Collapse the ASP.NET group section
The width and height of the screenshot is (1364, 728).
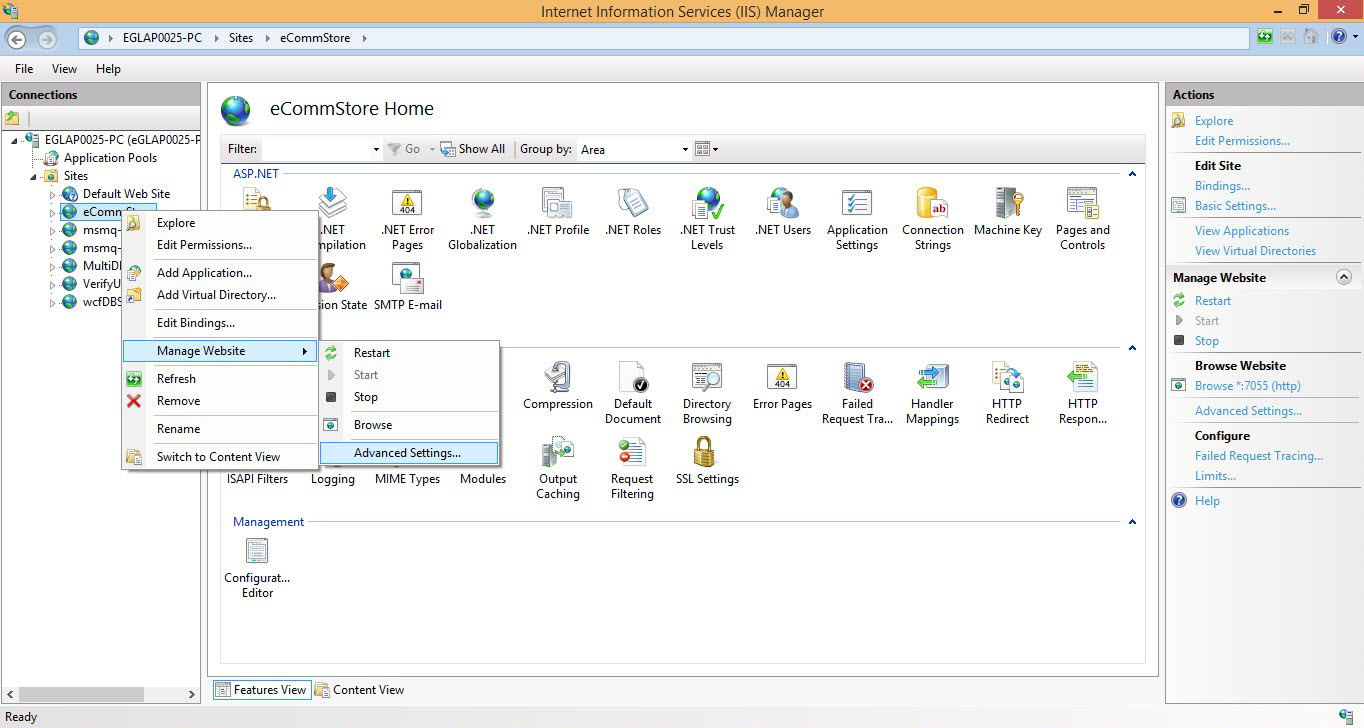pos(1132,174)
